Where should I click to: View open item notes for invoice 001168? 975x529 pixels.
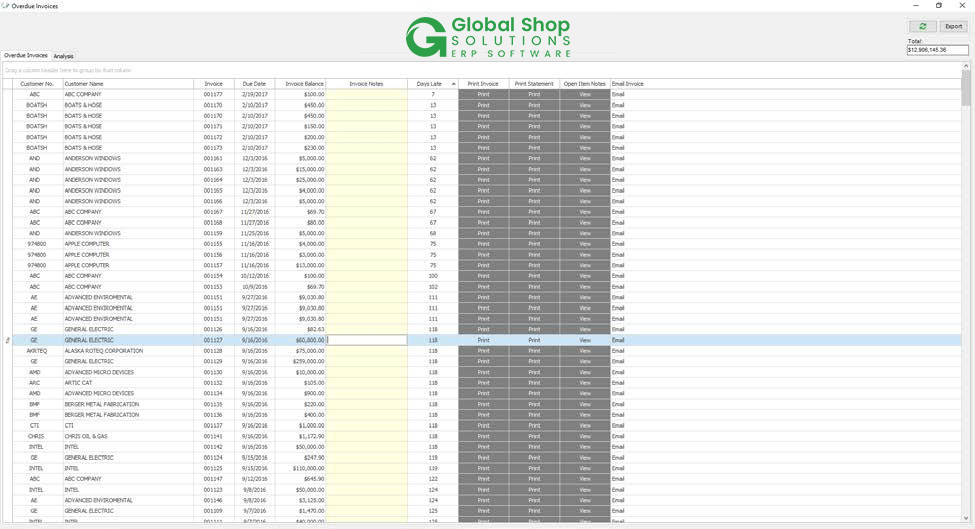[x=585, y=223]
